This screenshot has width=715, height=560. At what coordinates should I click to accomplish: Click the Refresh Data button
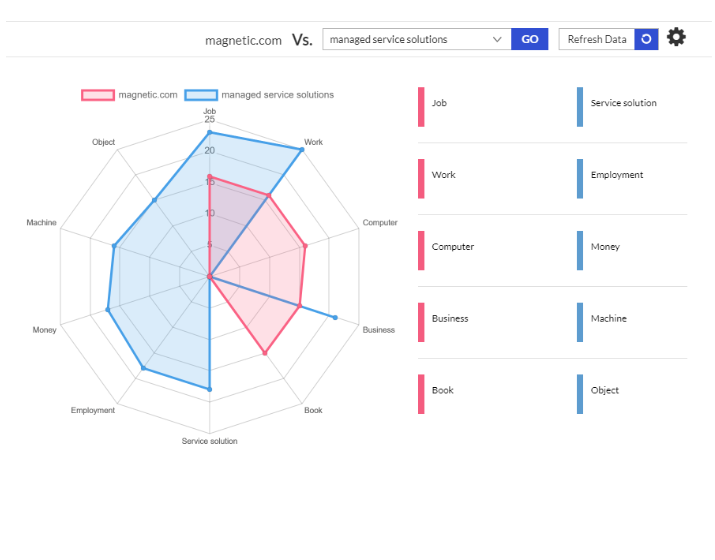(x=597, y=39)
